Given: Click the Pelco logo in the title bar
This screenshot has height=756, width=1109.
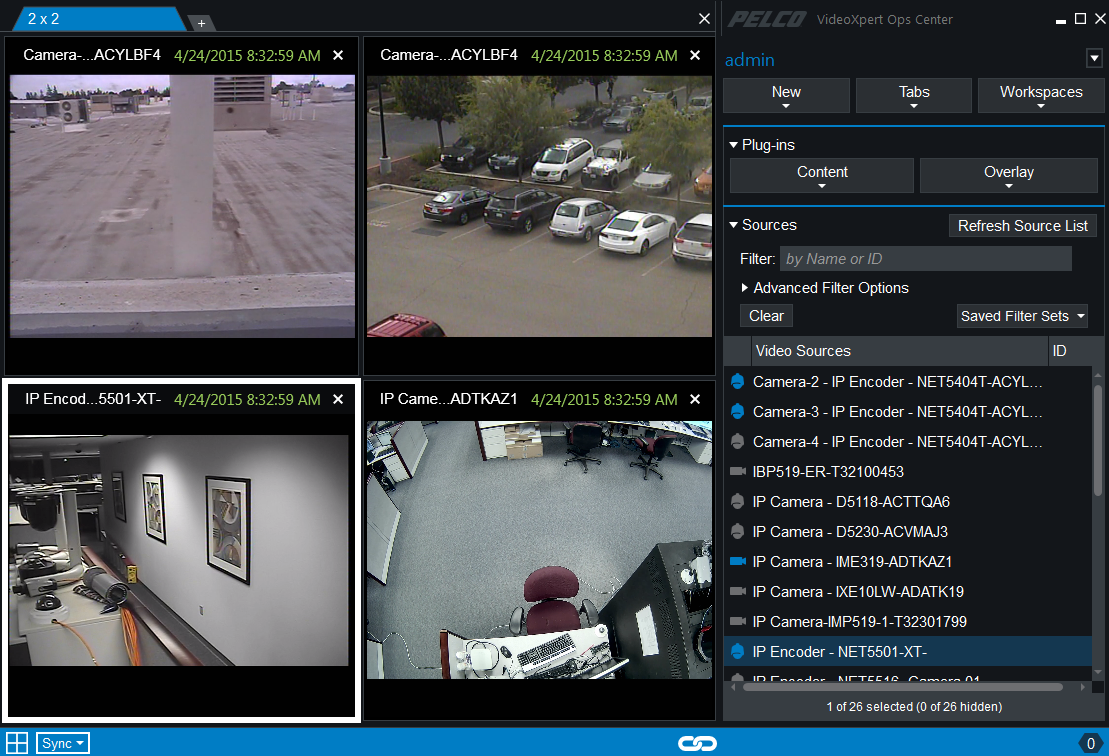Looking at the screenshot, I should click(767, 18).
